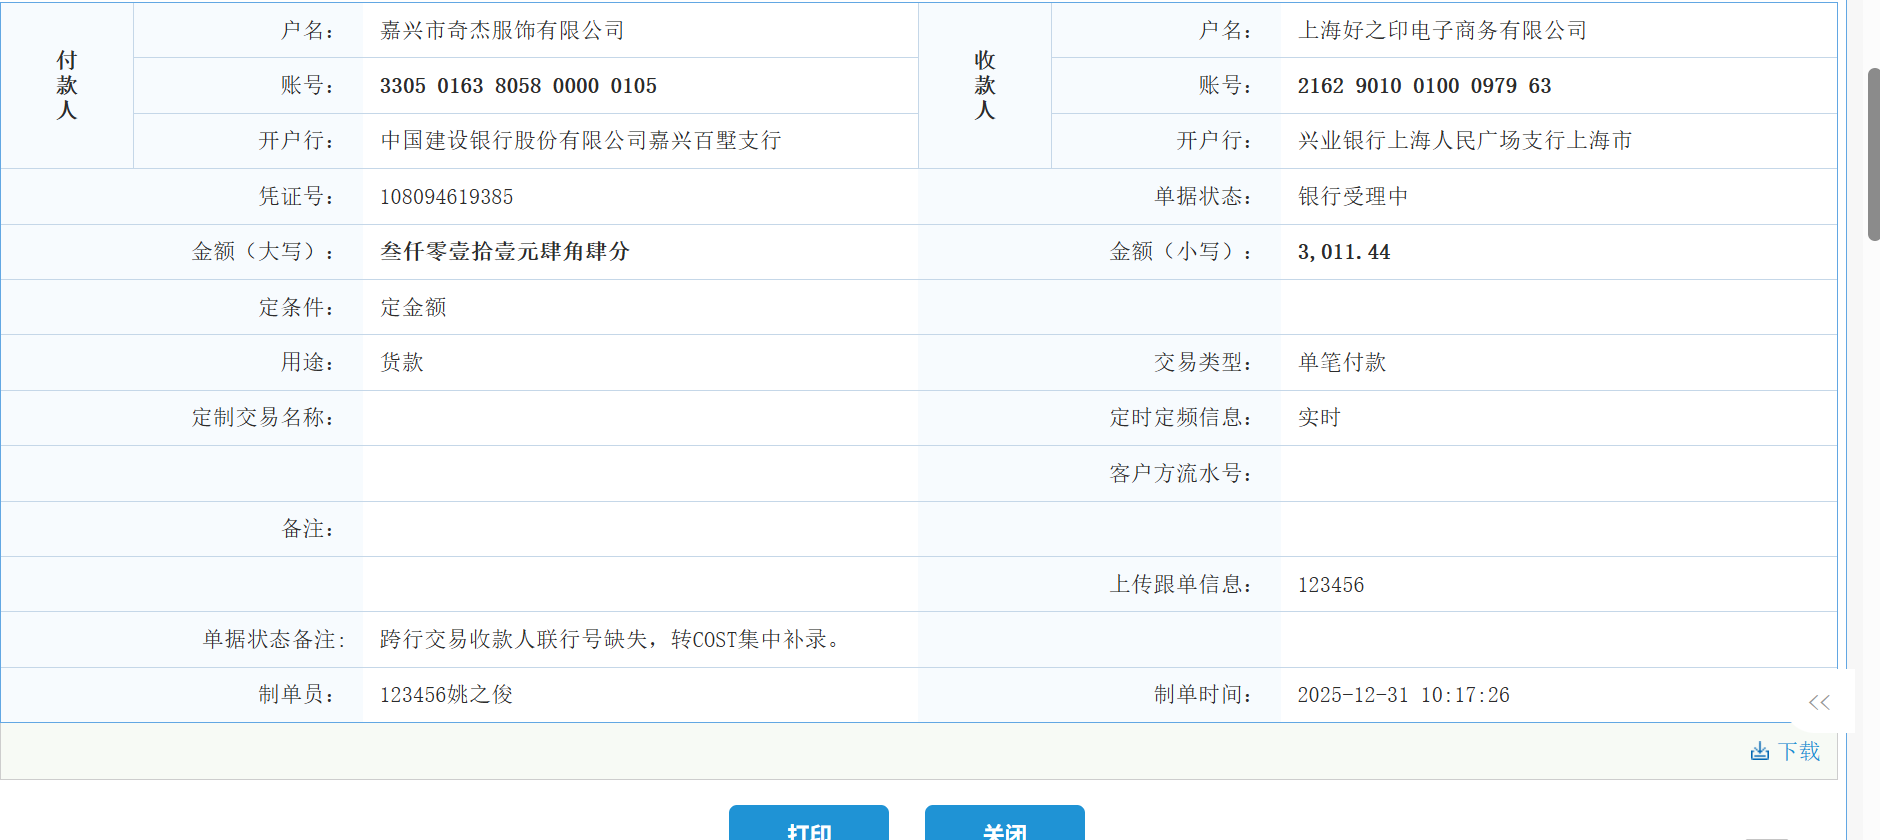Click the payee bank 兴业银行上海人民广场支行上海市
The width and height of the screenshot is (1880, 840).
pos(1464,141)
